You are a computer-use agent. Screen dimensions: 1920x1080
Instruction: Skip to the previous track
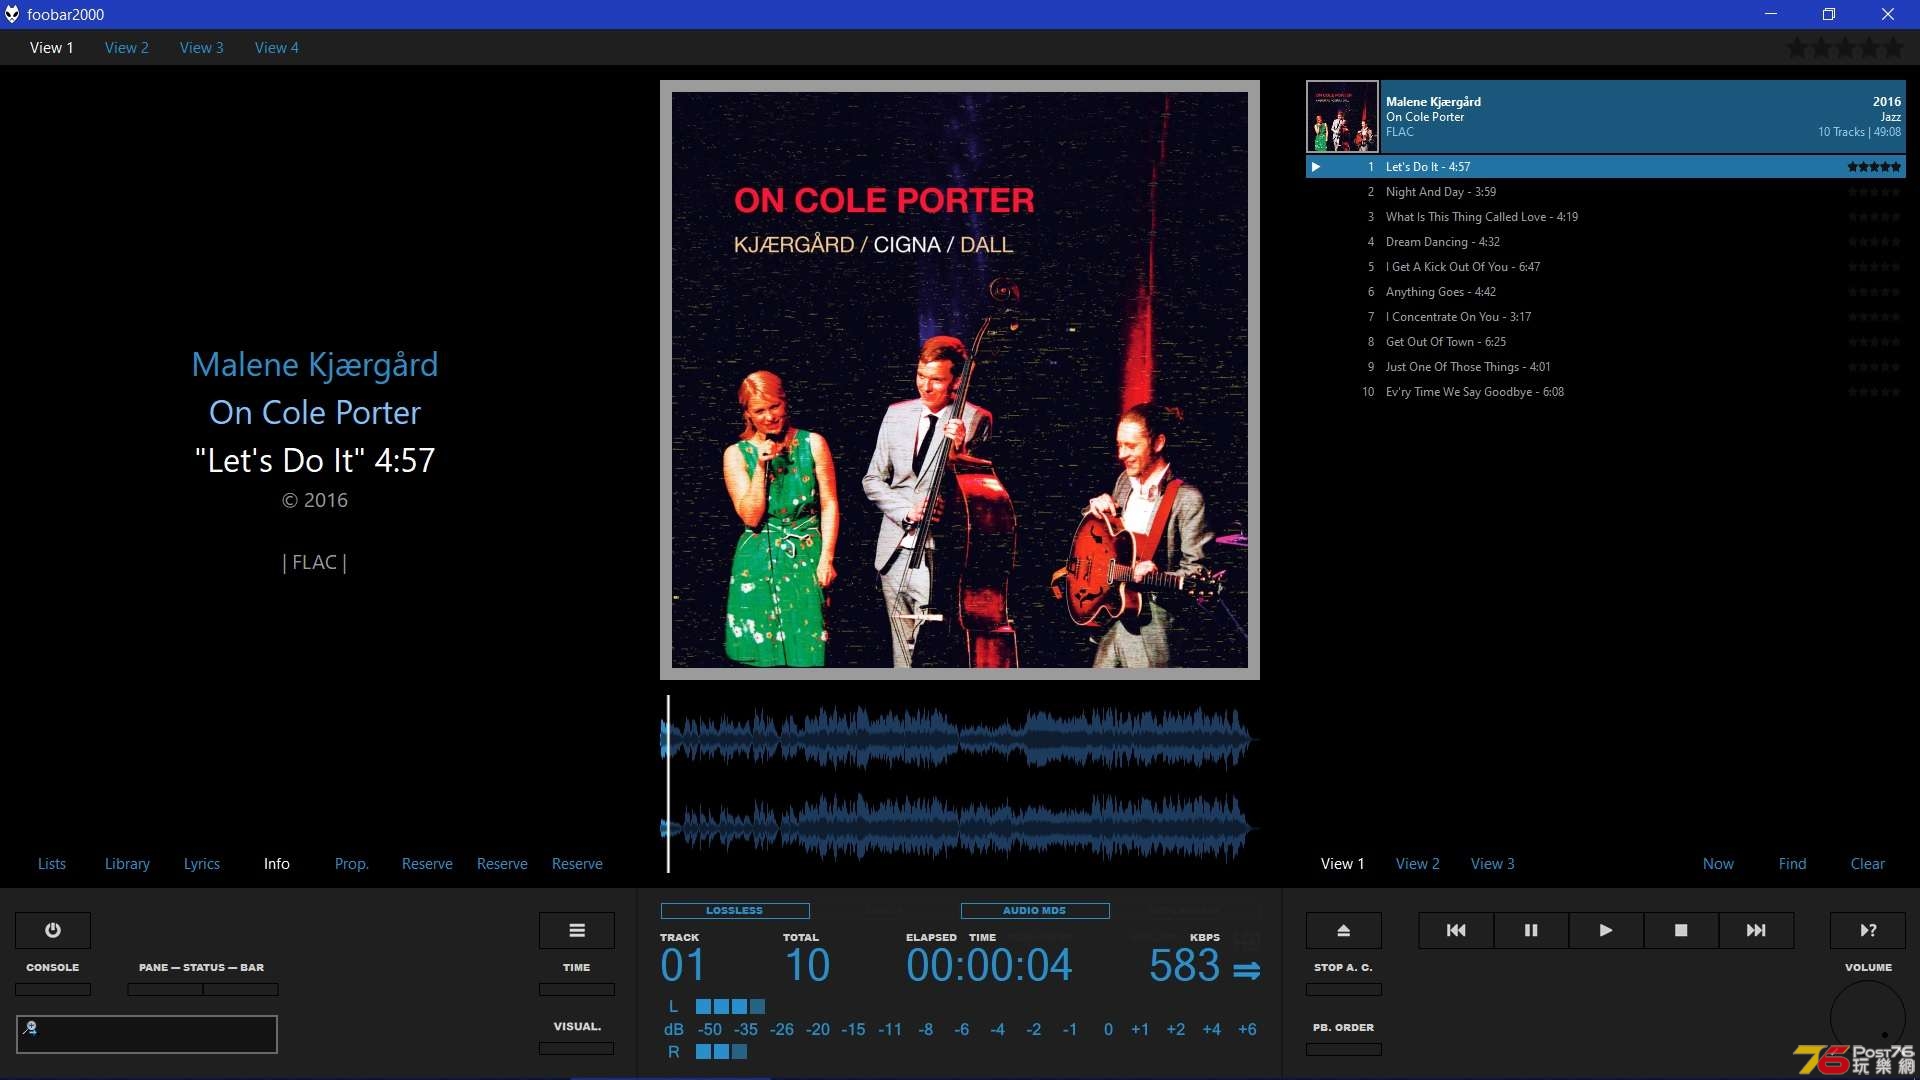1456,930
